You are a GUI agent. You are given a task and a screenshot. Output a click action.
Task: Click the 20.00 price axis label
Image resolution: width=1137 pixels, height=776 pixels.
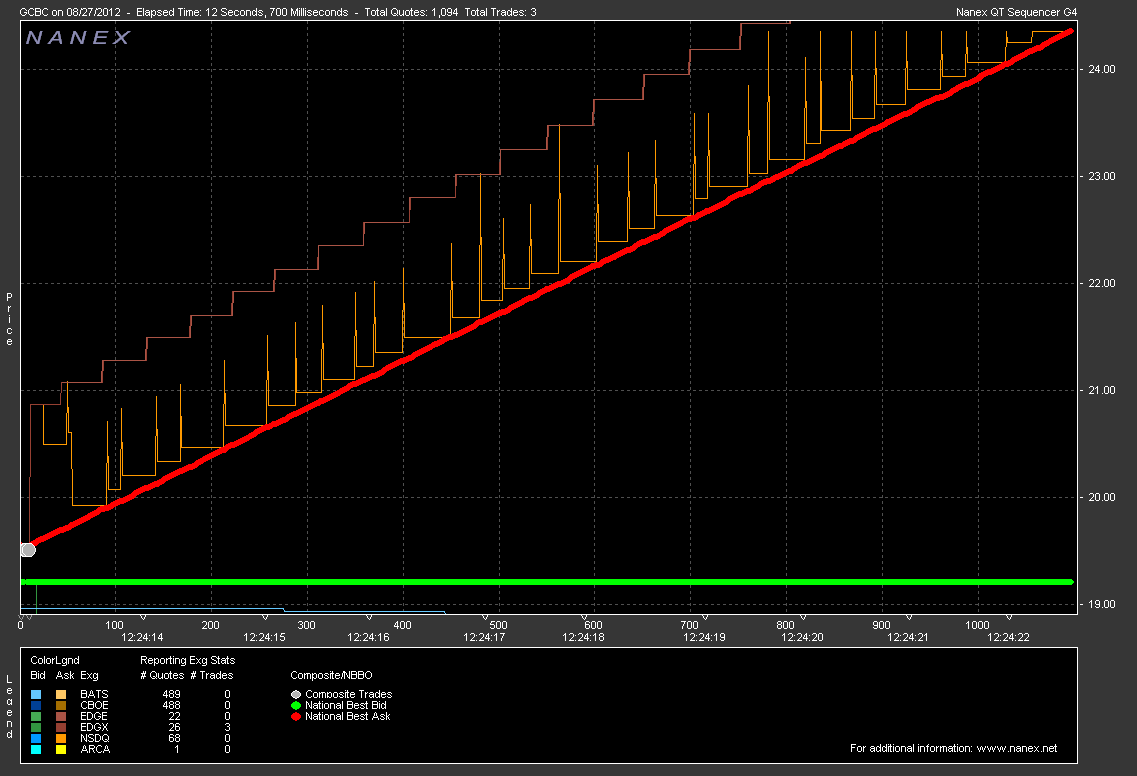pos(1101,498)
